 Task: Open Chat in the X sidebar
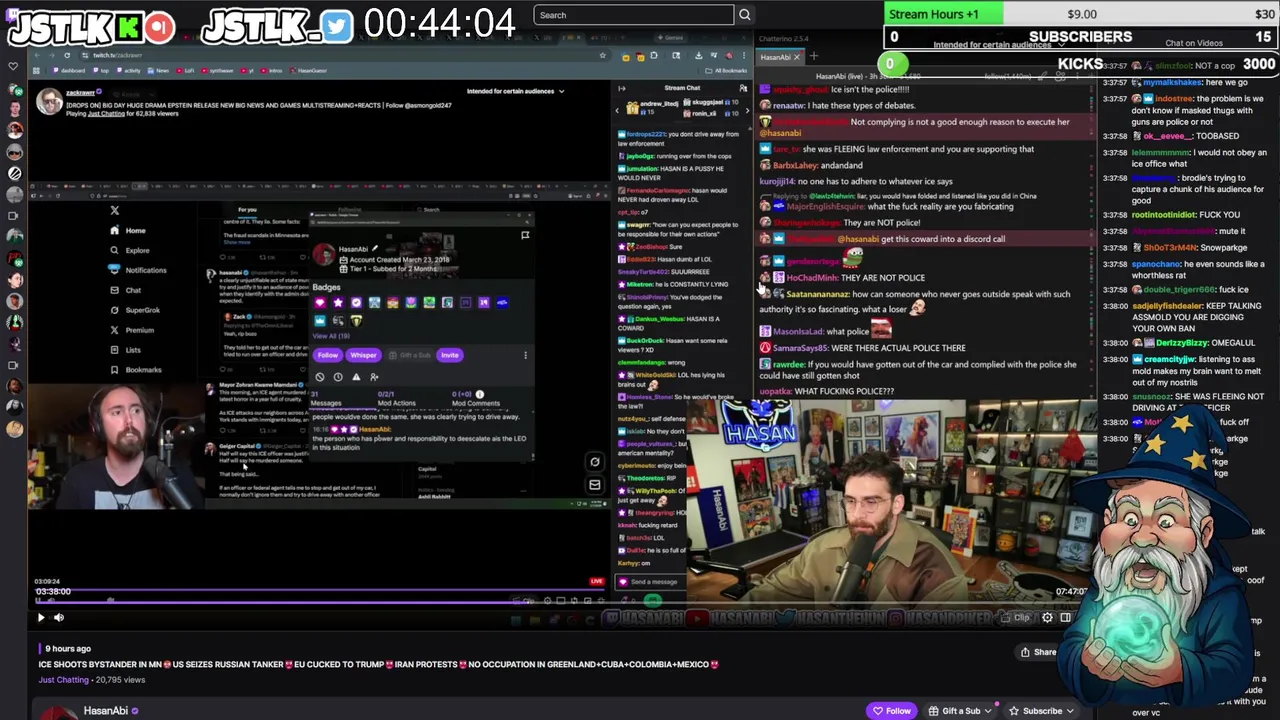tap(125, 290)
